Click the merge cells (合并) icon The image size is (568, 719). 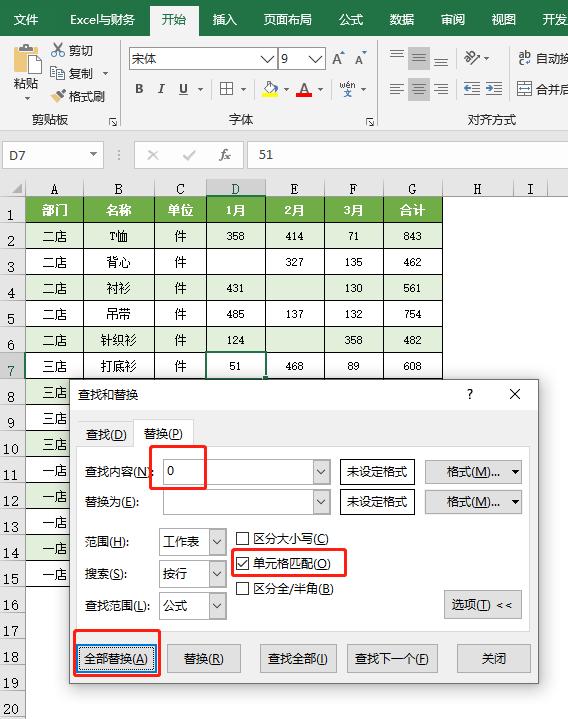[524, 88]
